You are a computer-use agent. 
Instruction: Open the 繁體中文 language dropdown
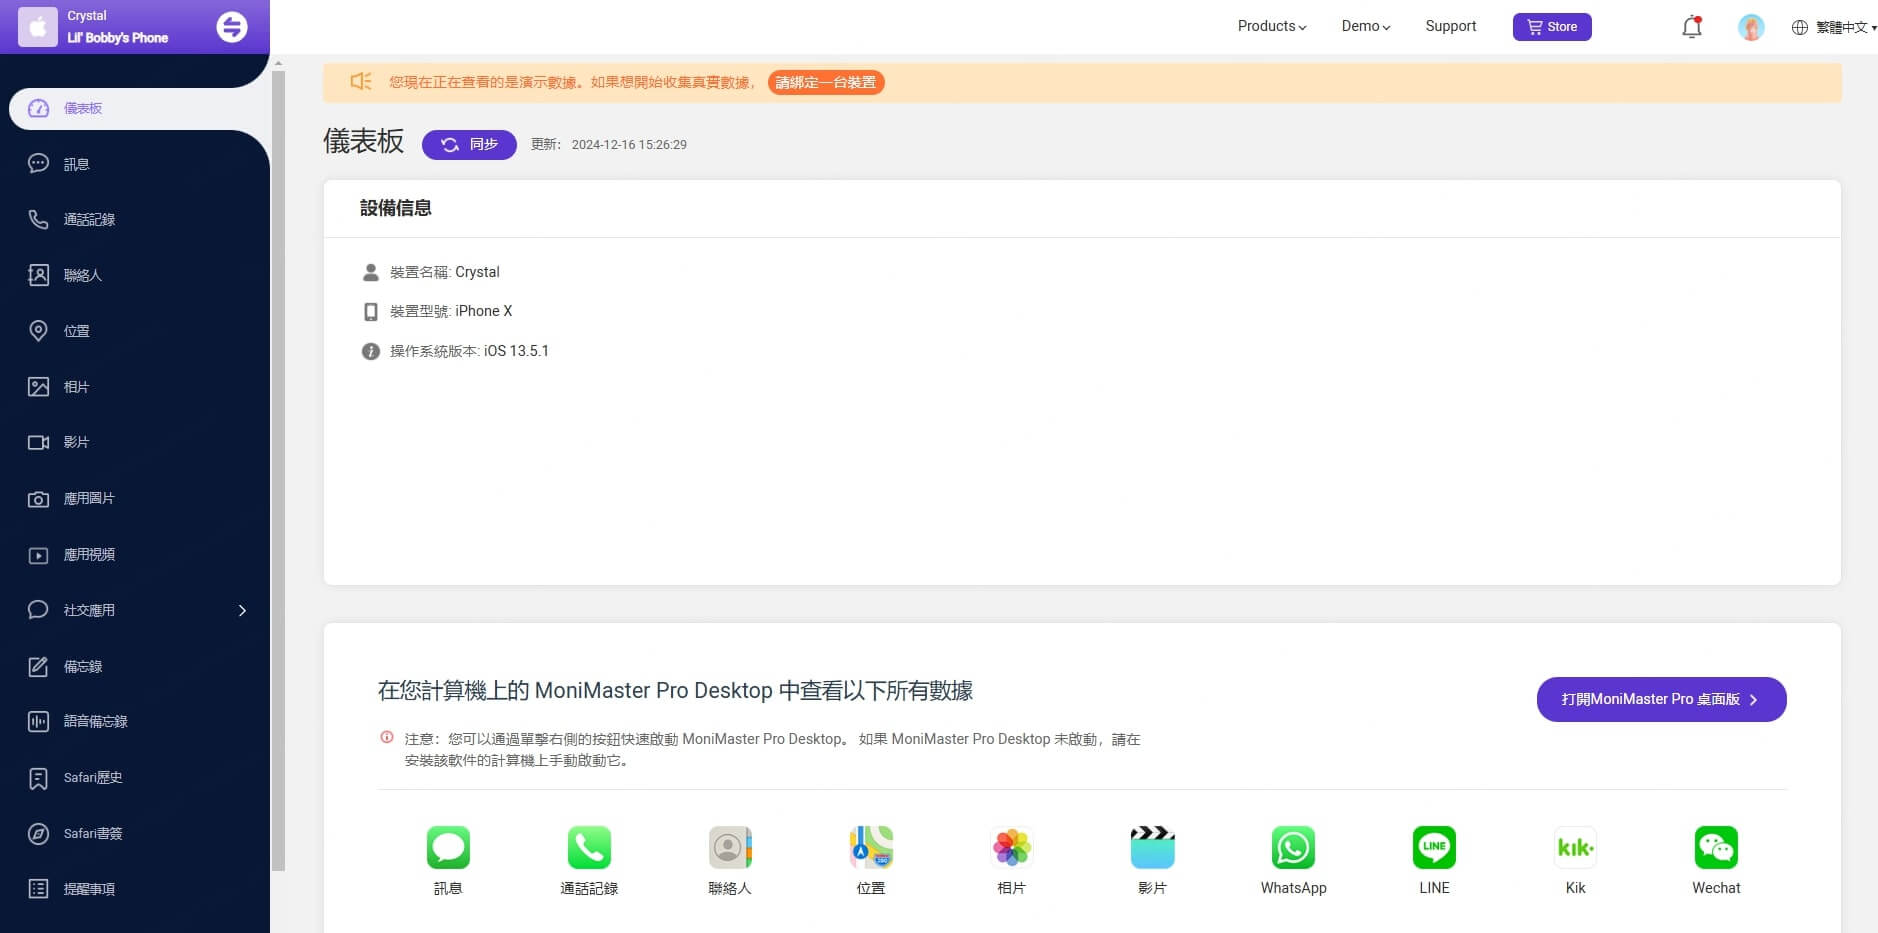pos(1834,27)
